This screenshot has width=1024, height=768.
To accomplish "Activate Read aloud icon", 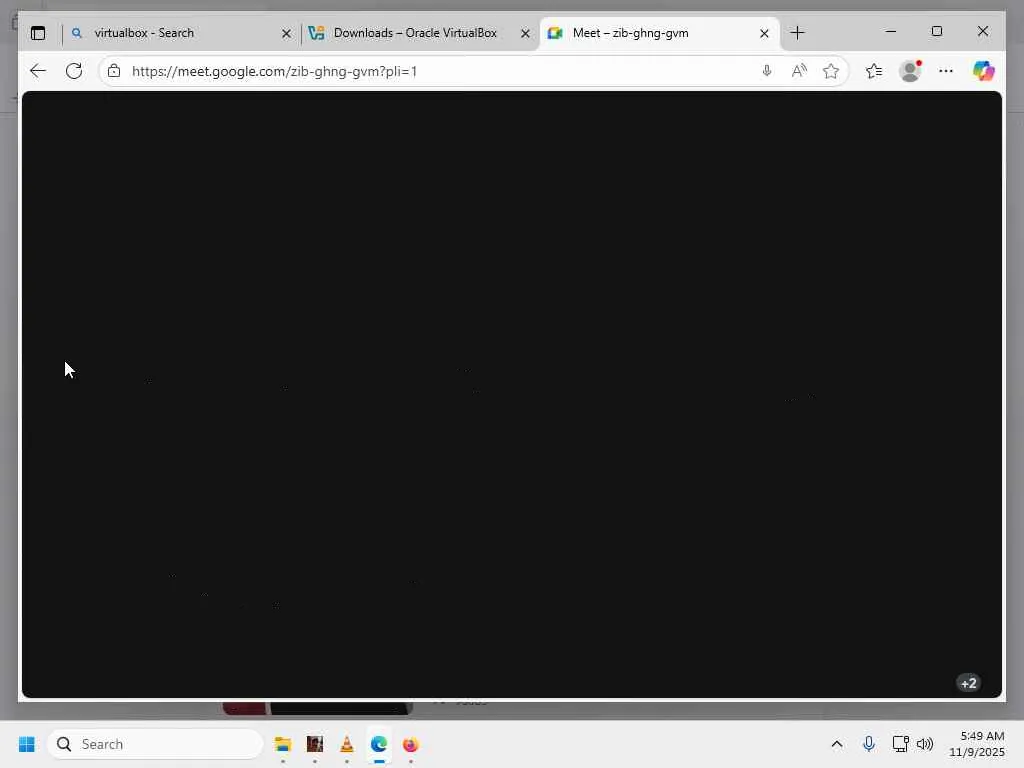I will point(799,71).
